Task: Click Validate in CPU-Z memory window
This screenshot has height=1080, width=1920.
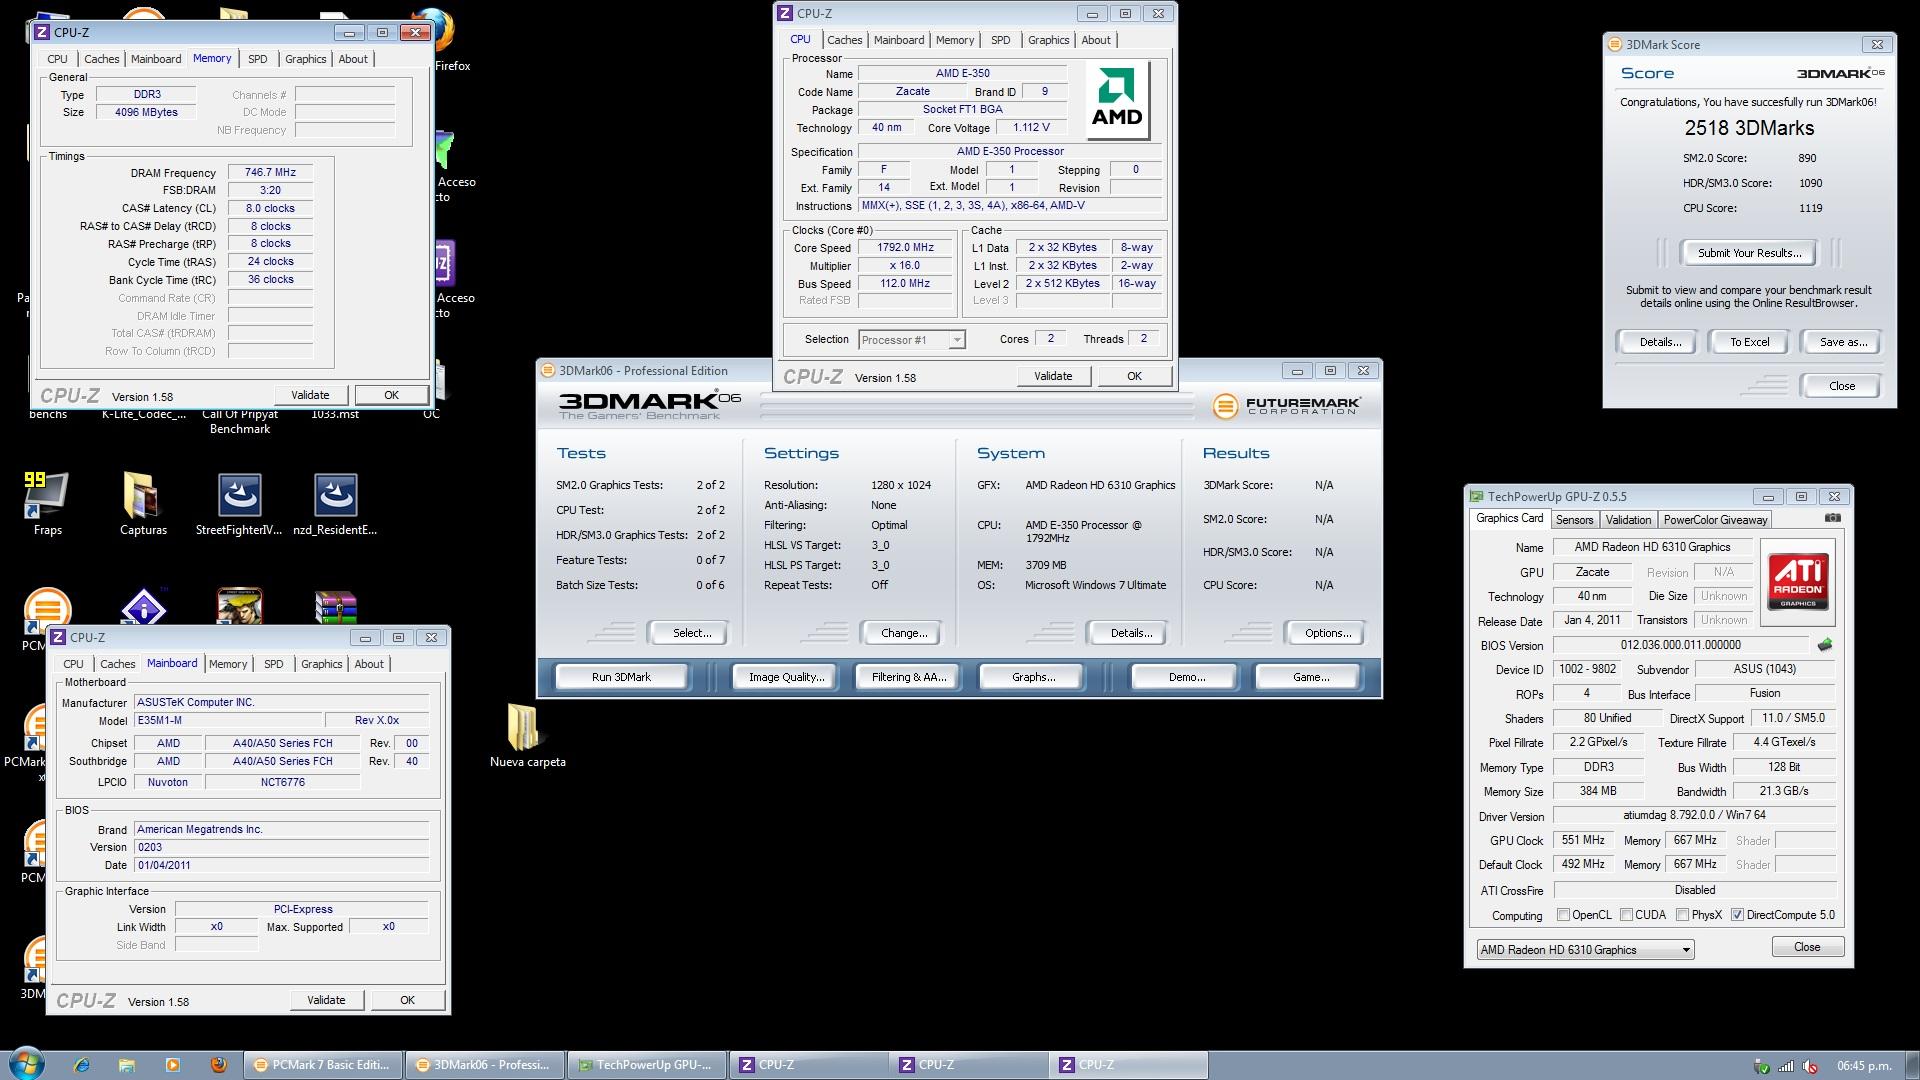Action: pyautogui.click(x=310, y=395)
